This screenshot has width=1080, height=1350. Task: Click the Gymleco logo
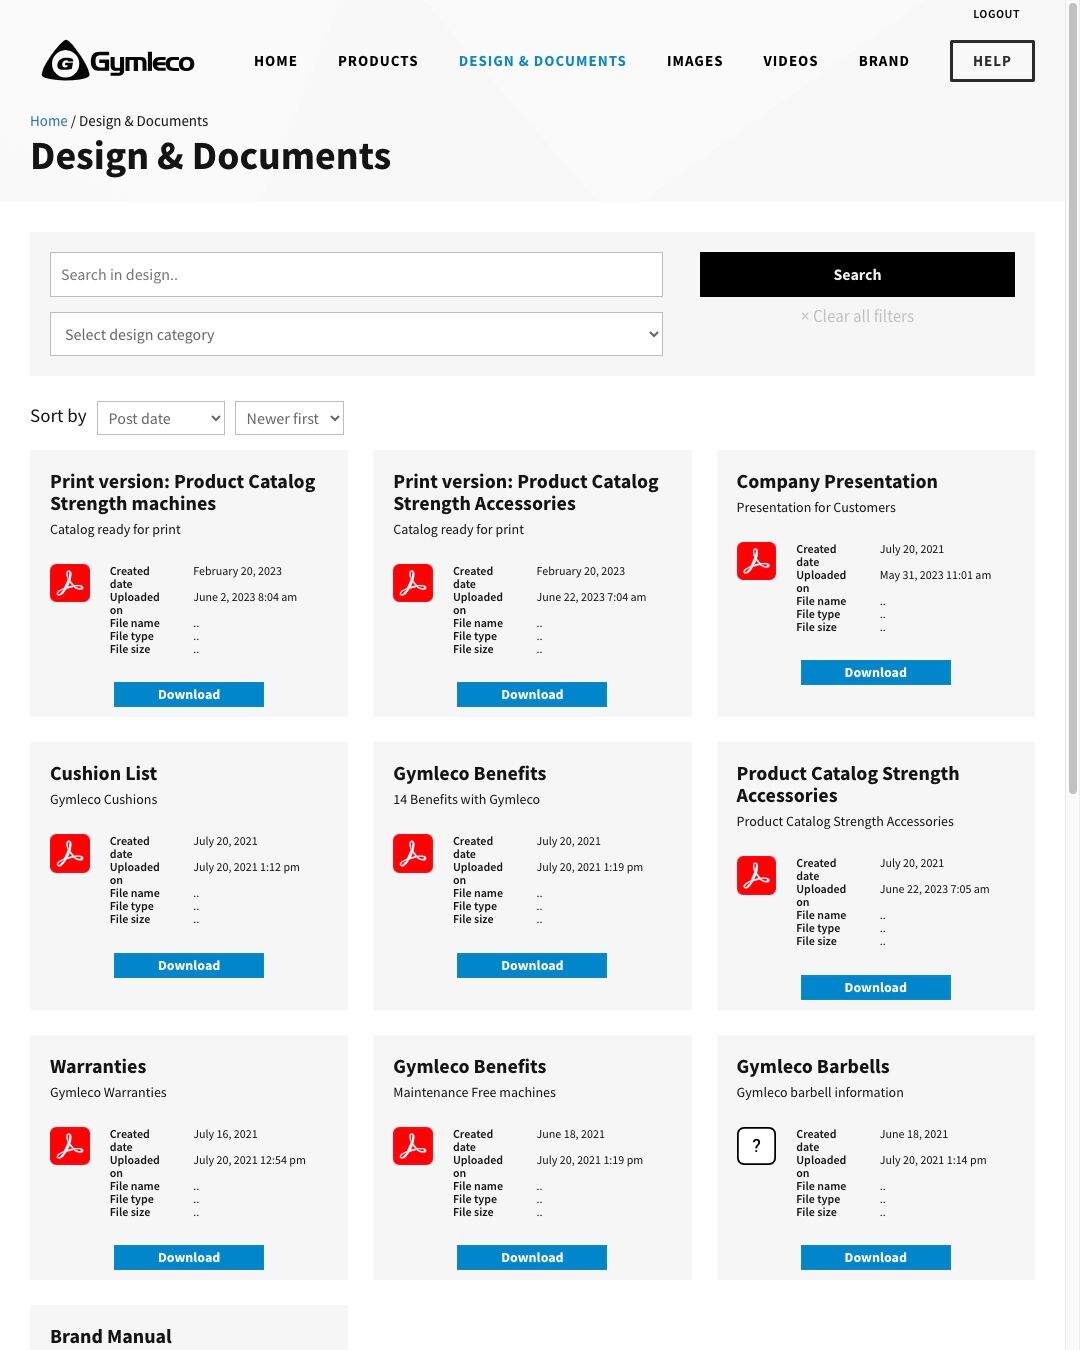coord(118,61)
